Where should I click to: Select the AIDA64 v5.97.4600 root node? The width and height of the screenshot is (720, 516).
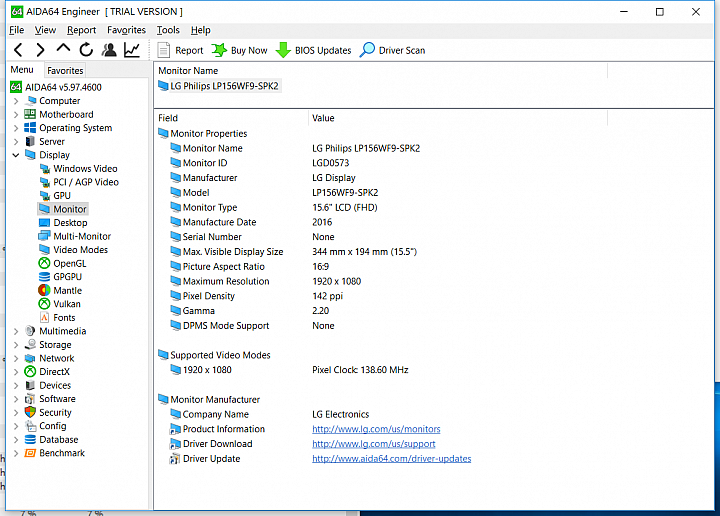coord(56,87)
